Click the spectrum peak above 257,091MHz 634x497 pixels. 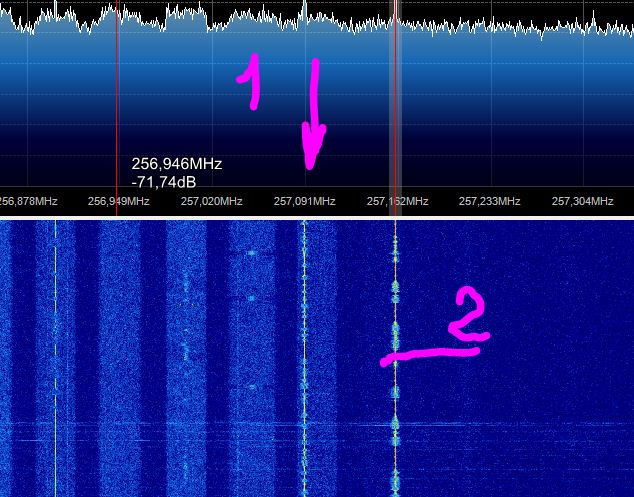click(x=304, y=8)
